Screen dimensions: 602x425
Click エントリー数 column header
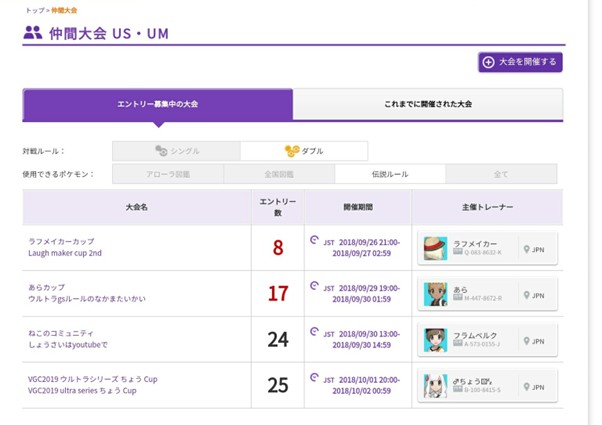tap(278, 207)
